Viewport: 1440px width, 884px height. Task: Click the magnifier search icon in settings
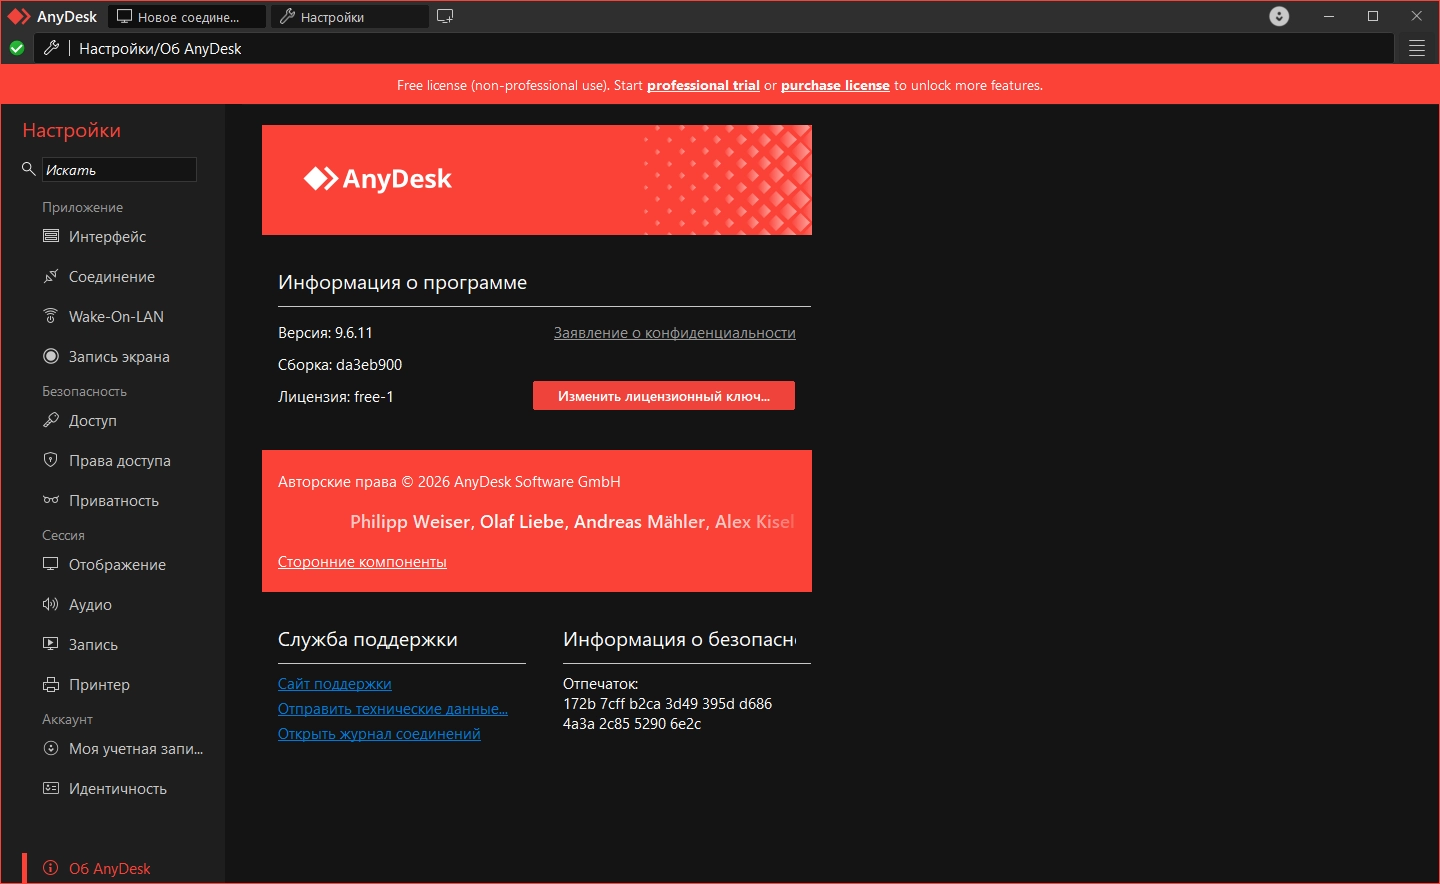(29, 169)
